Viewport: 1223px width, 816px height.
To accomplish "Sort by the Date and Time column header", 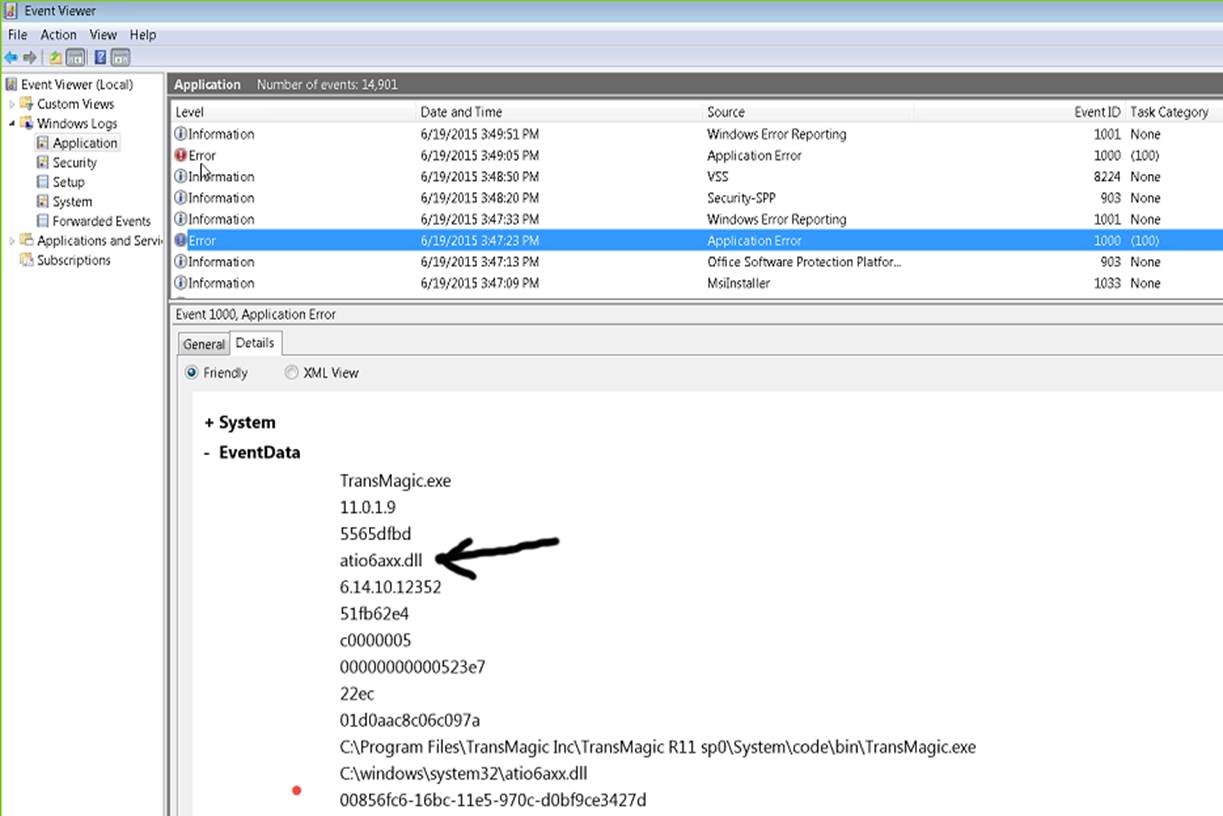I will (558, 112).
